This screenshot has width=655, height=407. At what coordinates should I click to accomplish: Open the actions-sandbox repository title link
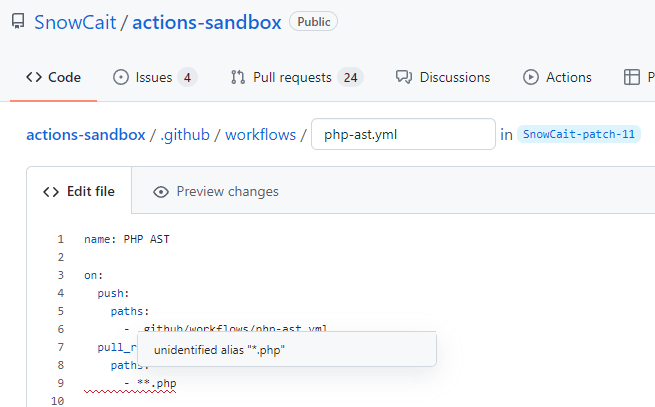pos(207,22)
